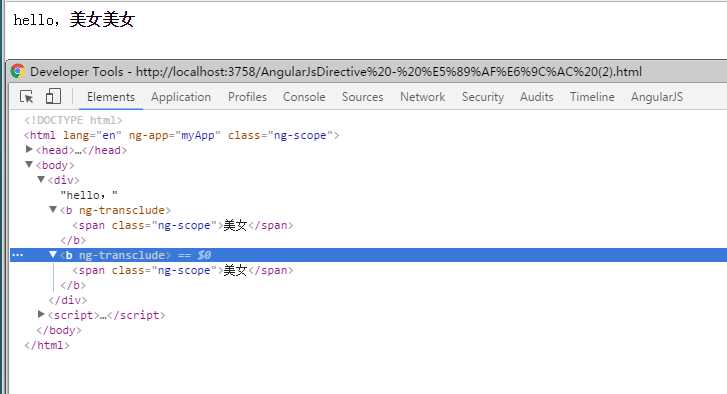Select the closing </html> tag row
Image resolution: width=727 pixels, height=394 pixels.
tap(47, 345)
